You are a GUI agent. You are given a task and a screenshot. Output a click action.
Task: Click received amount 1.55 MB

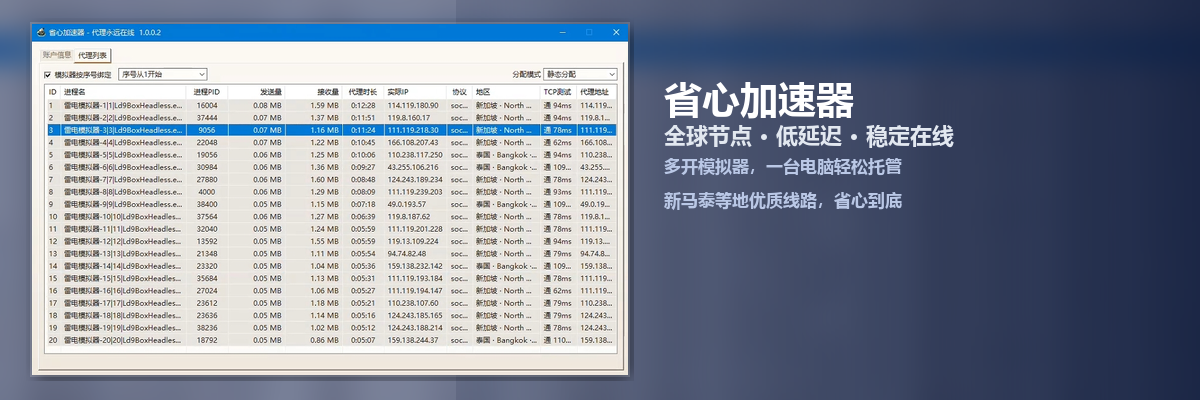tap(325, 241)
